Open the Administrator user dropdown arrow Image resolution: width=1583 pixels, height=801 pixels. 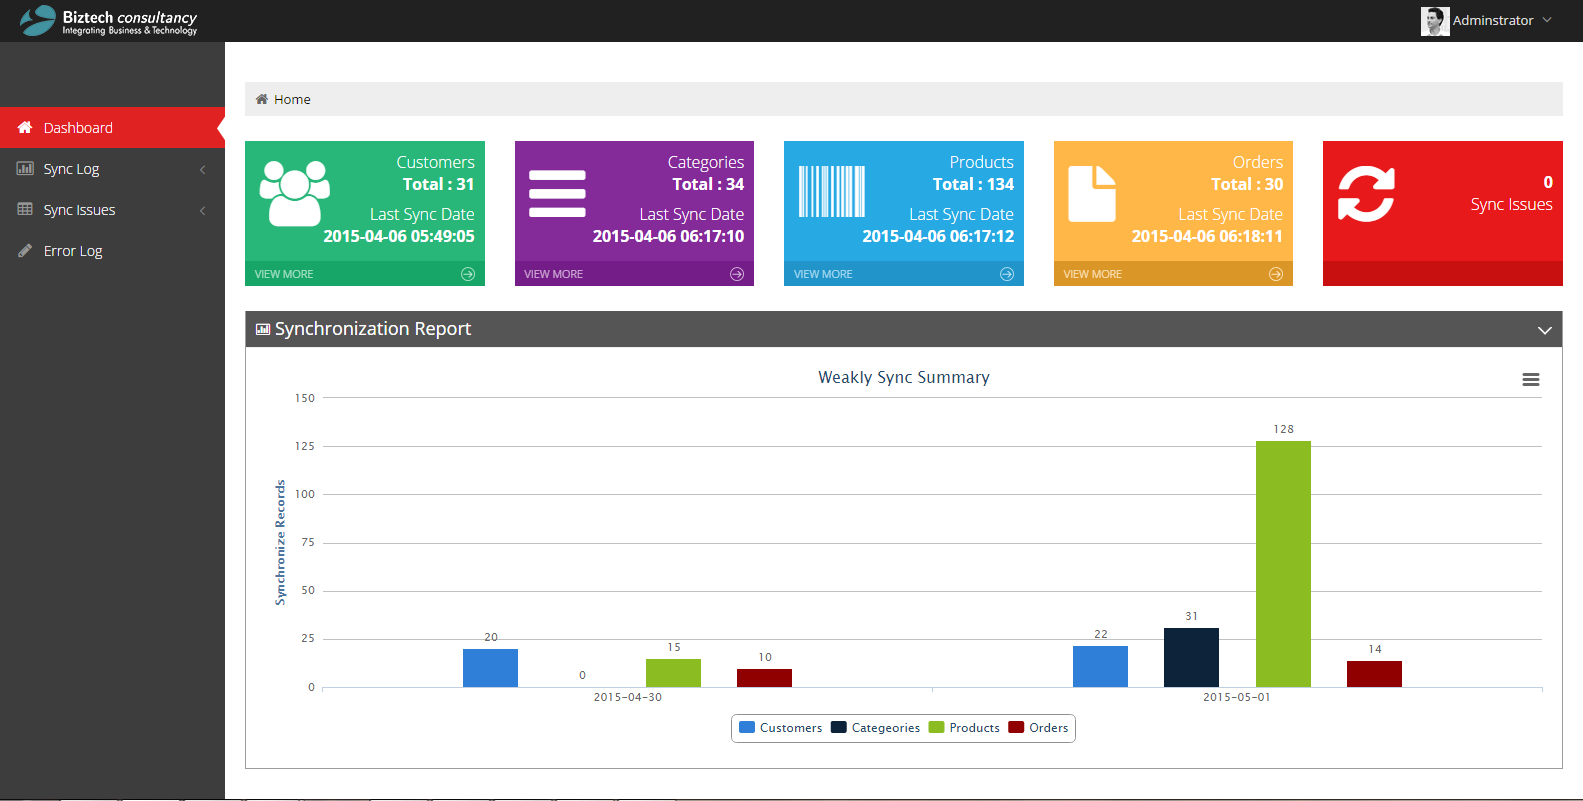point(1547,20)
